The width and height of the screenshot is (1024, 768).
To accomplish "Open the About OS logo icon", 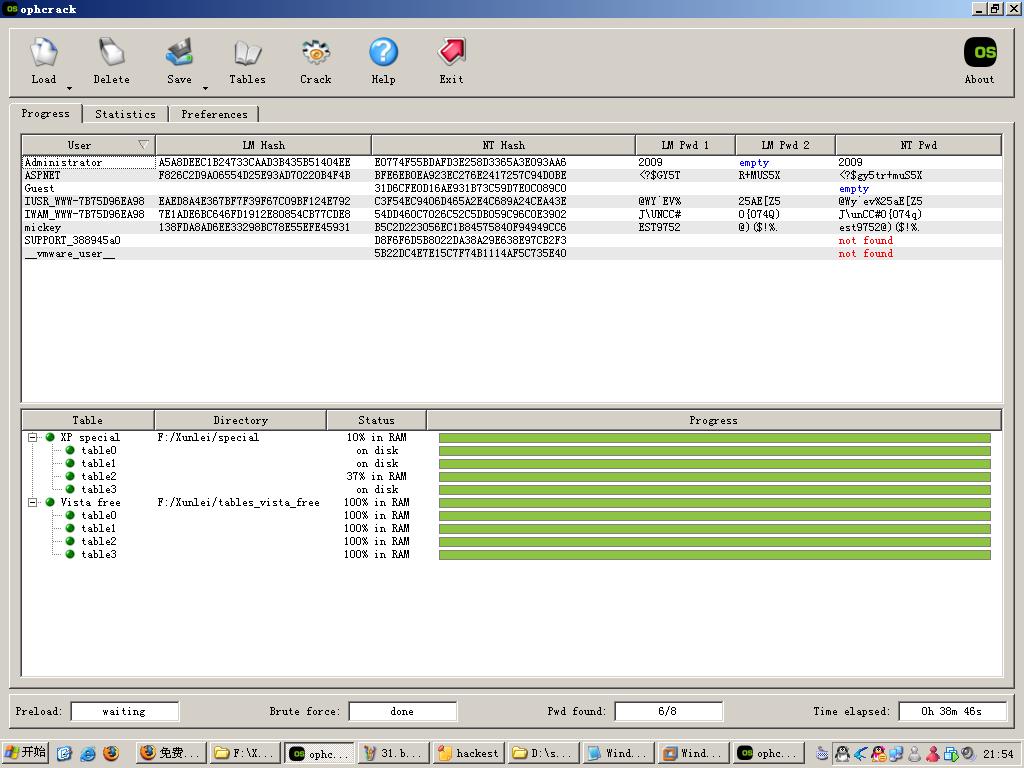I will click(x=980, y=52).
